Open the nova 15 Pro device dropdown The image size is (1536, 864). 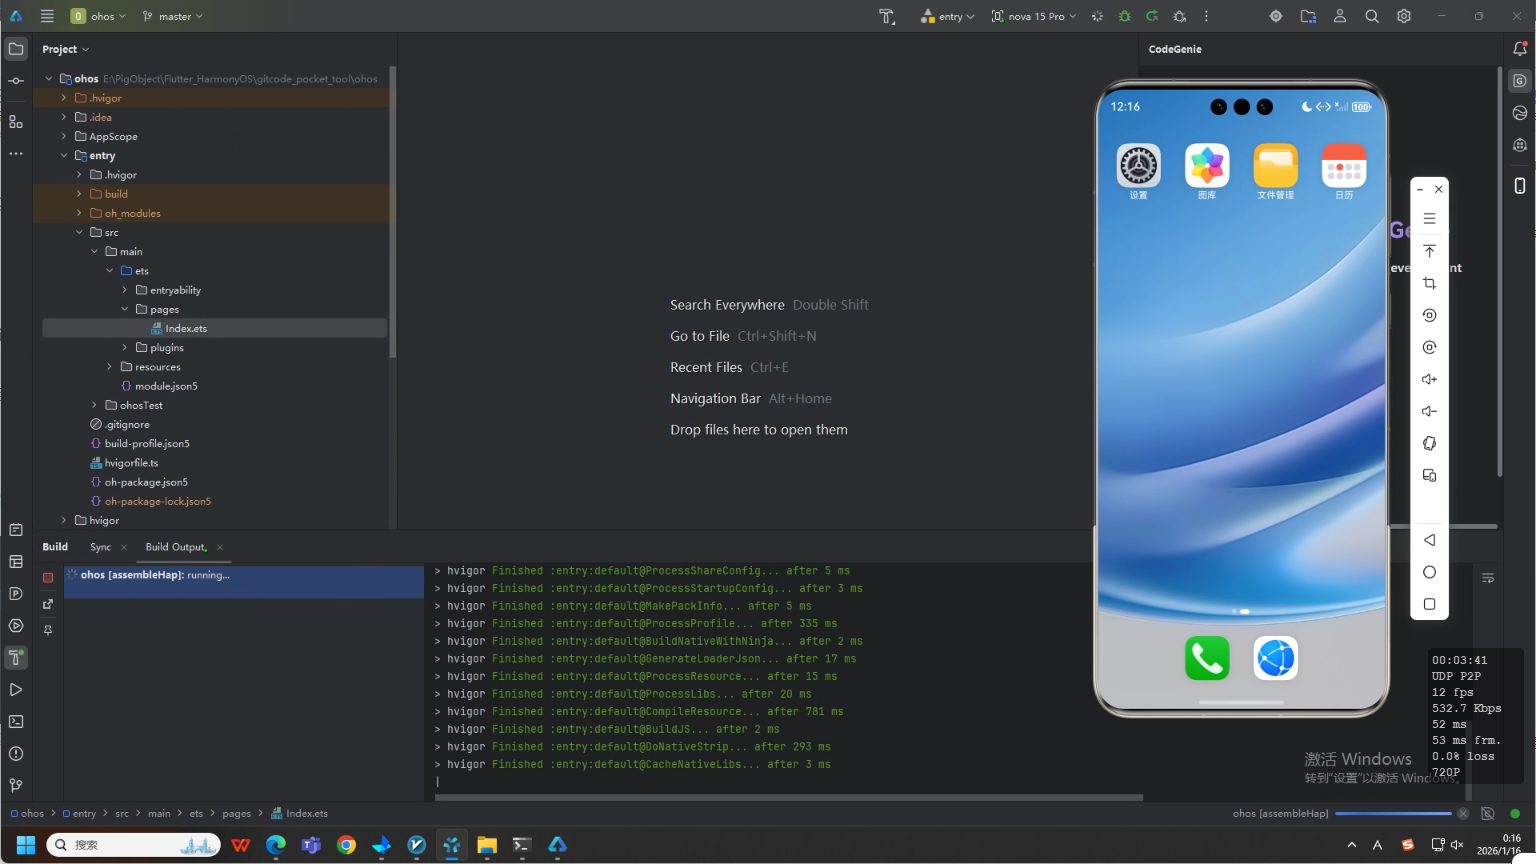pyautogui.click(x=1034, y=16)
